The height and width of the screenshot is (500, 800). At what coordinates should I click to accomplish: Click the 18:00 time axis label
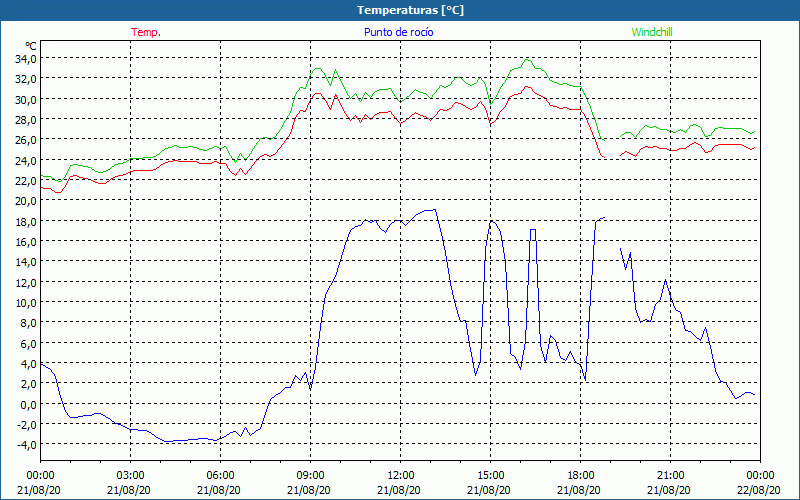[581, 476]
